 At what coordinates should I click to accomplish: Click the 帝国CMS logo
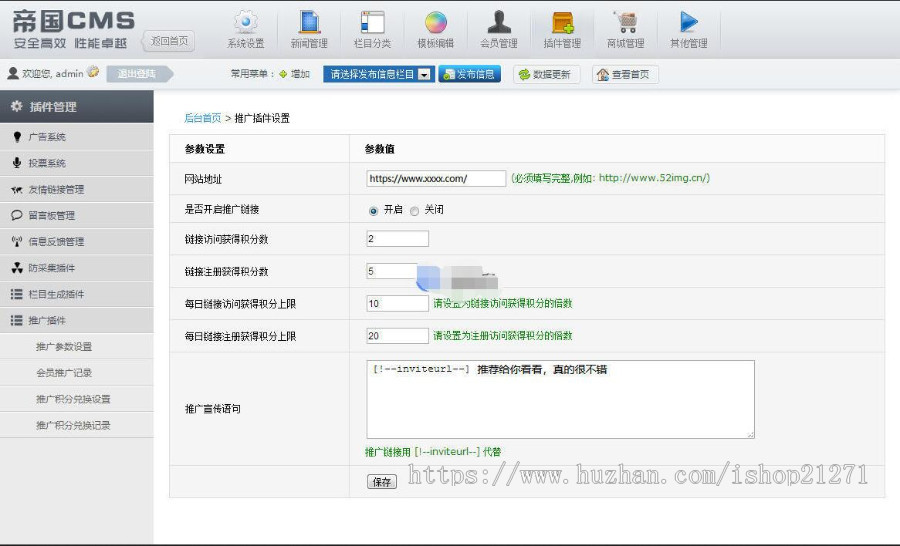[x=73, y=29]
